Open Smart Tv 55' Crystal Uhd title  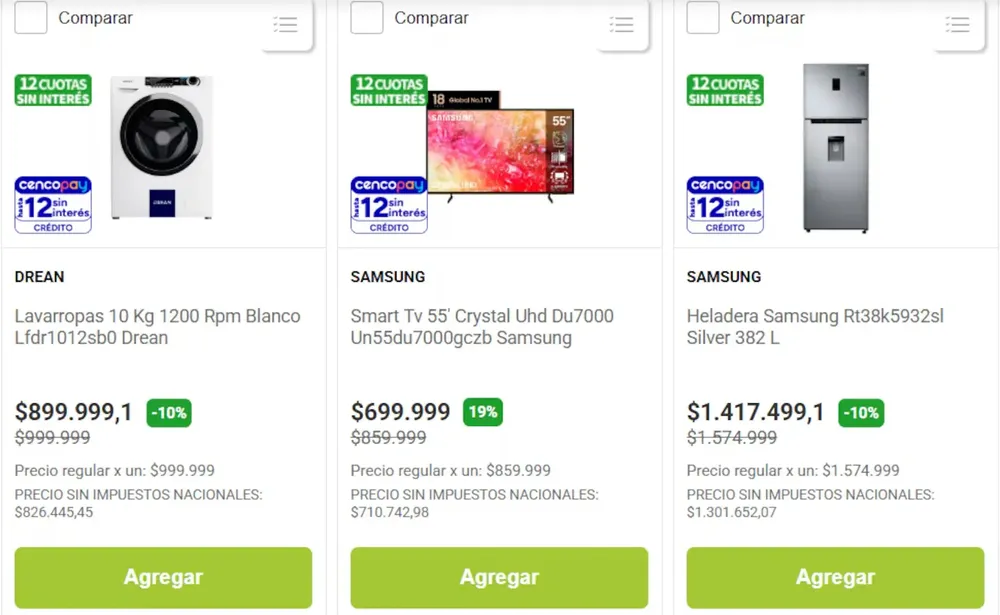click(482, 327)
